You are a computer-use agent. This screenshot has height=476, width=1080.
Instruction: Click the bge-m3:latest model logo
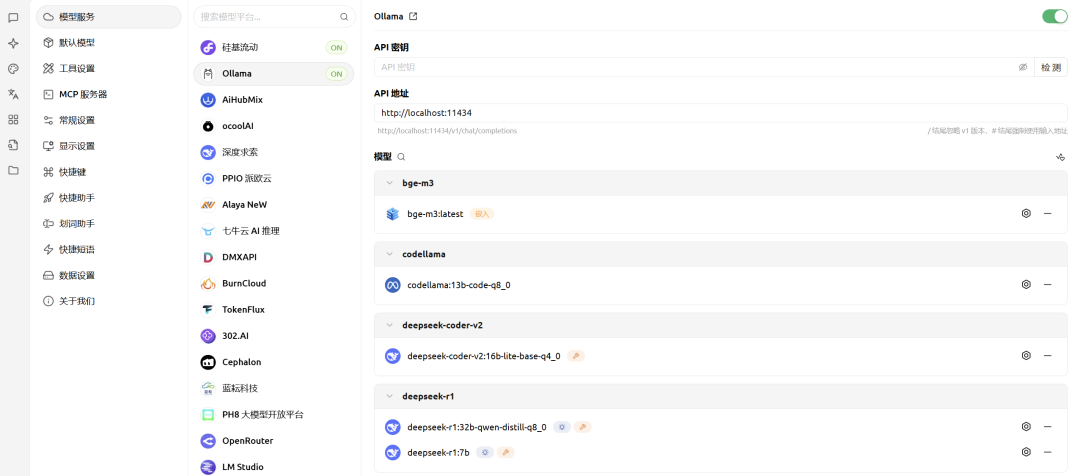[x=393, y=214]
